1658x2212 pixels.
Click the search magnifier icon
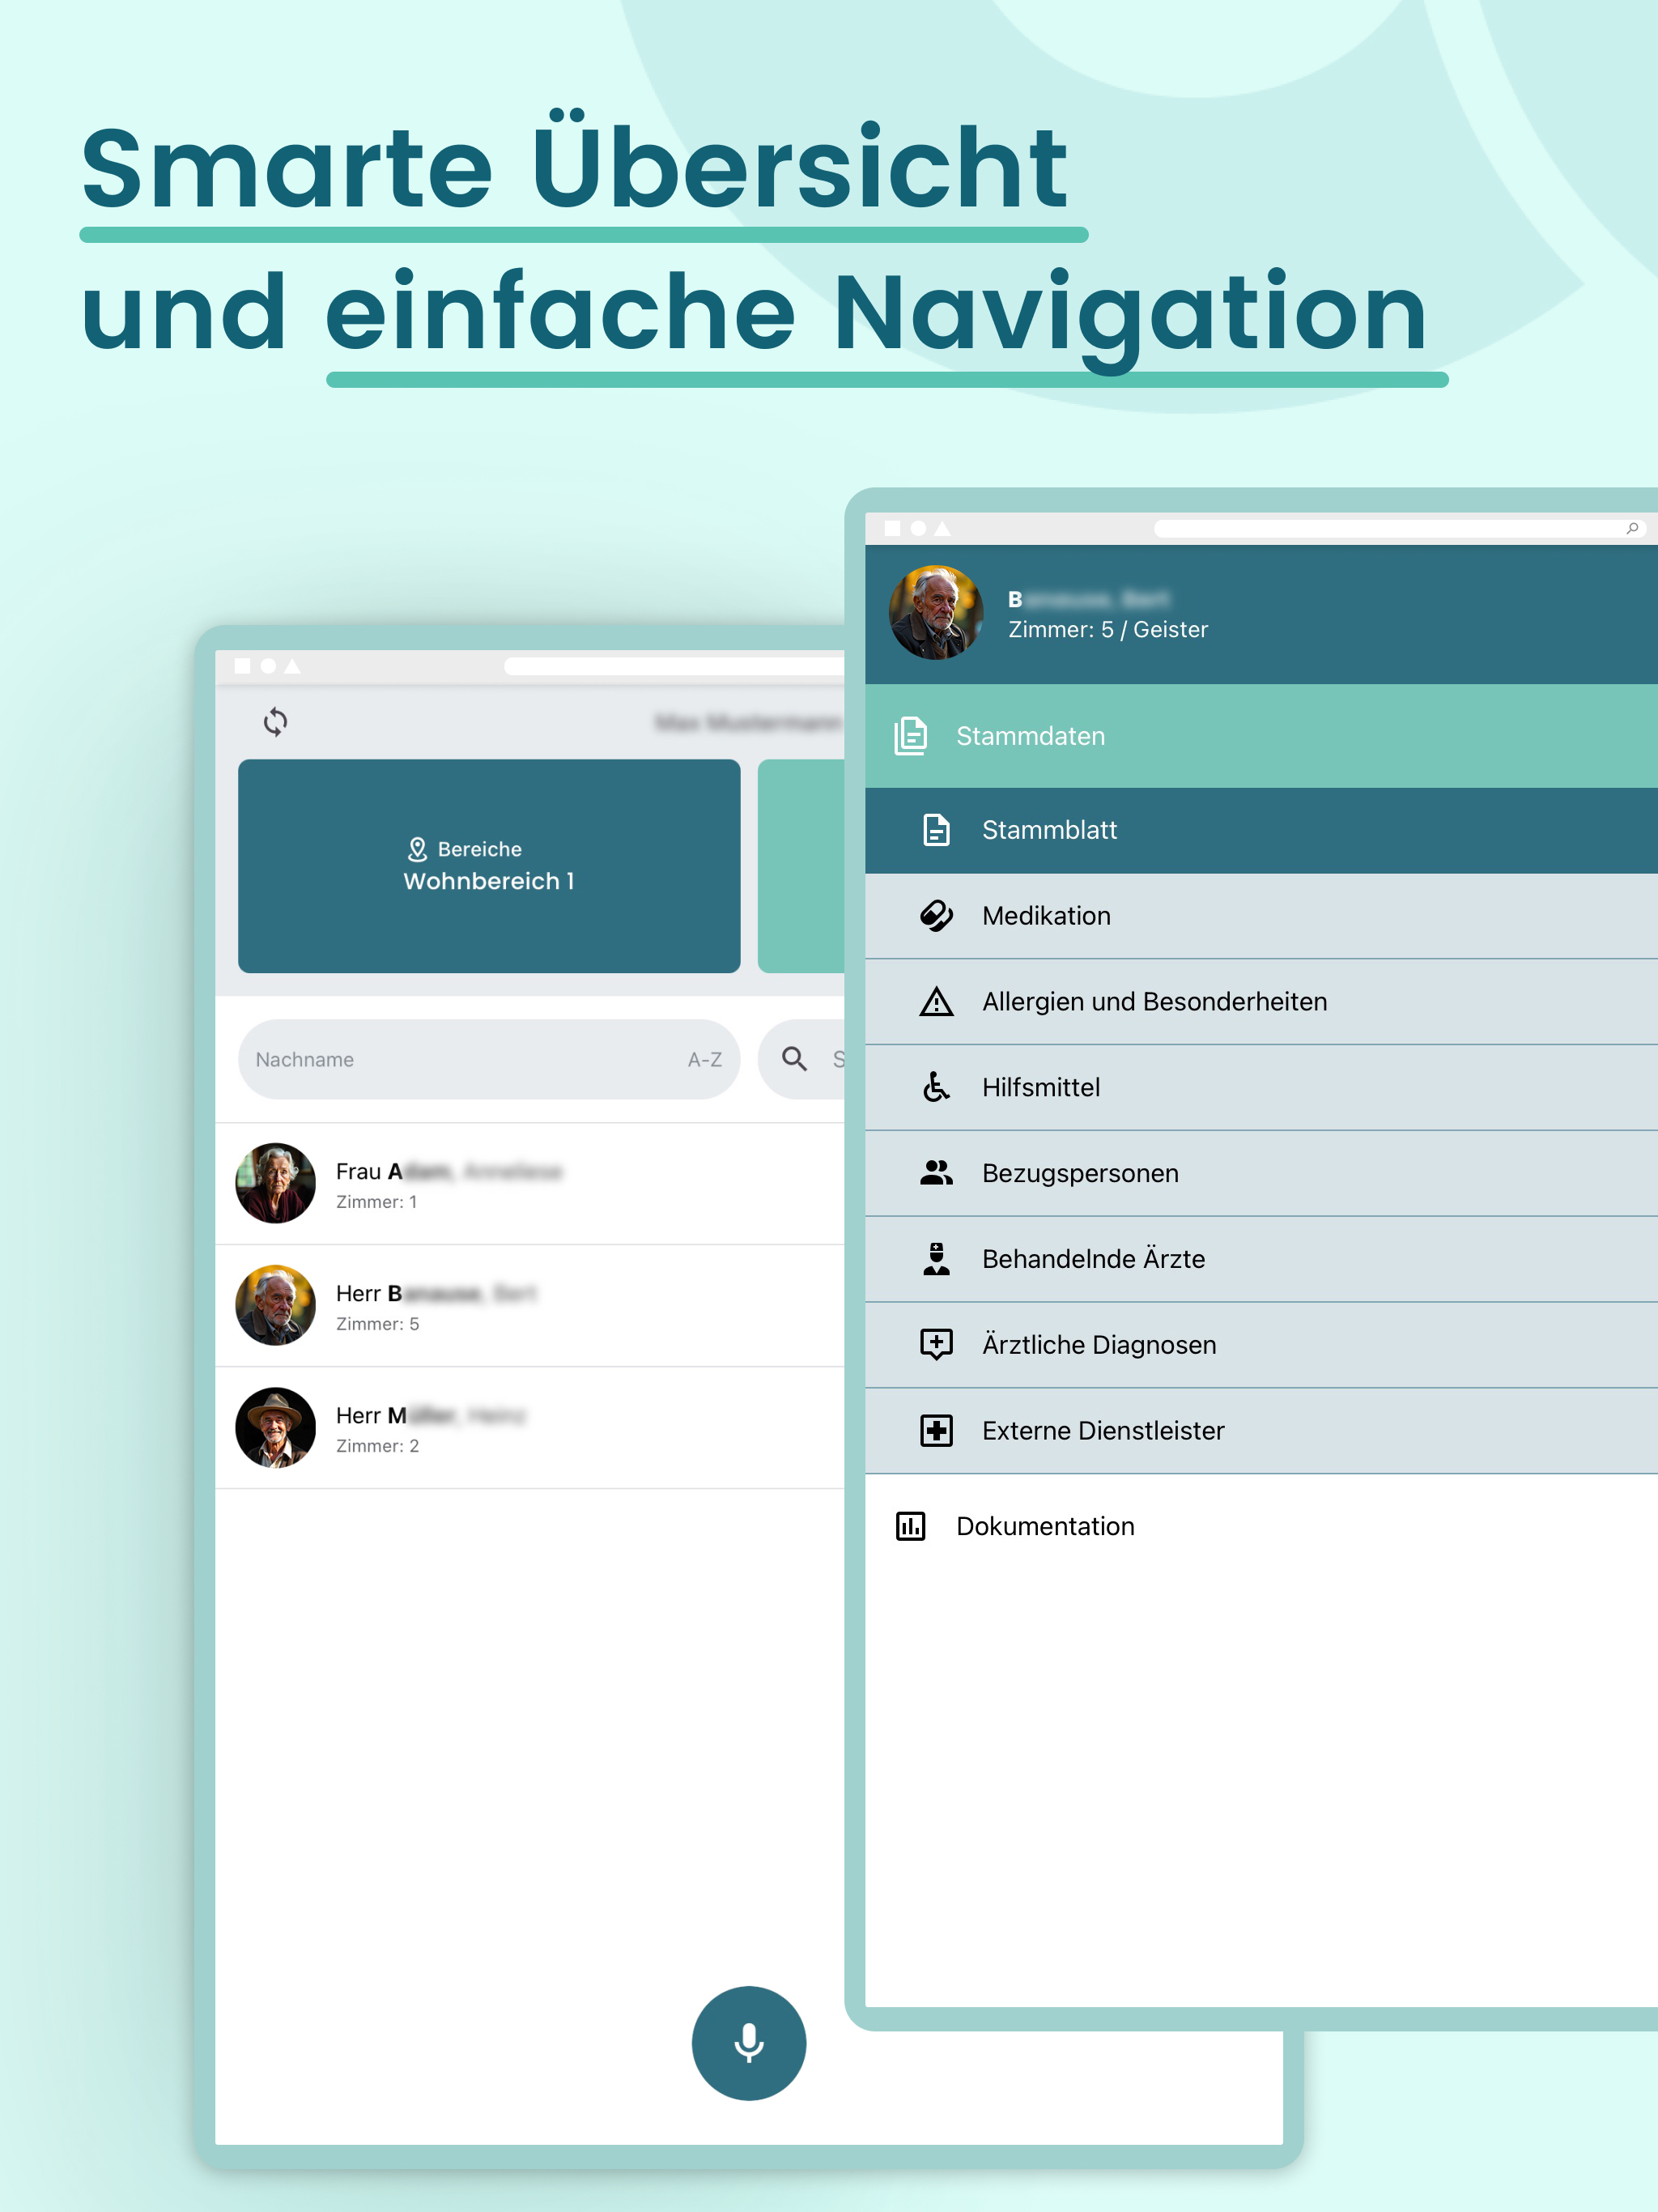point(795,1059)
